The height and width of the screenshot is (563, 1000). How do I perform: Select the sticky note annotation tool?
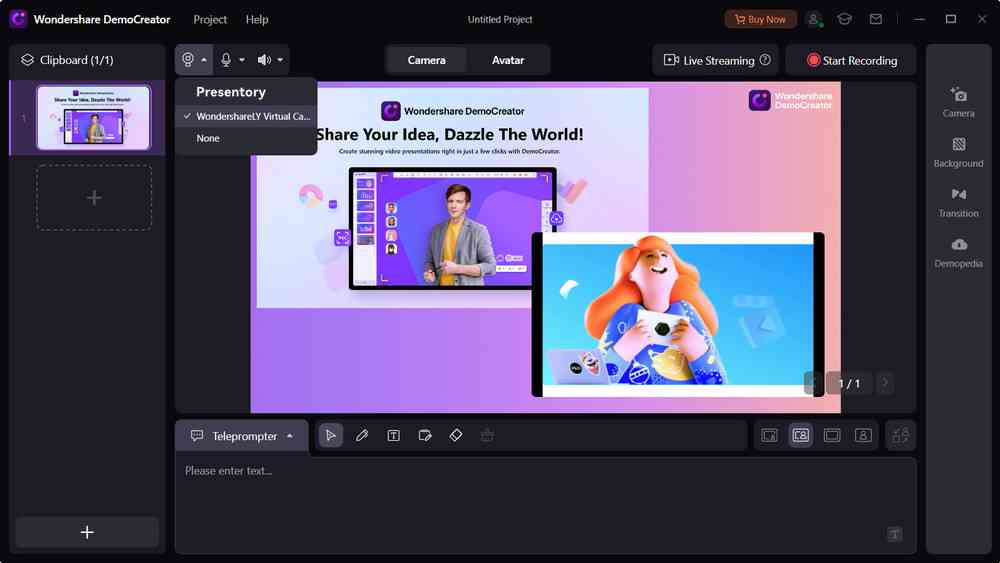pos(425,435)
